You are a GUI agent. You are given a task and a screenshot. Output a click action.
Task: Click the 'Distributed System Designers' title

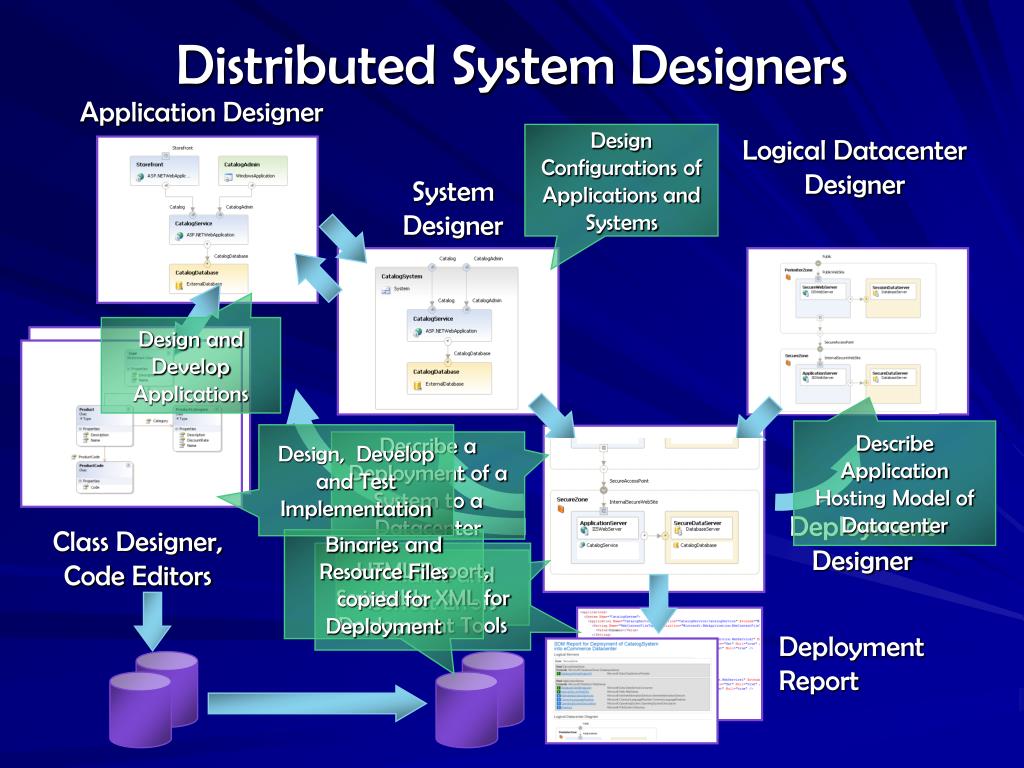point(511,66)
